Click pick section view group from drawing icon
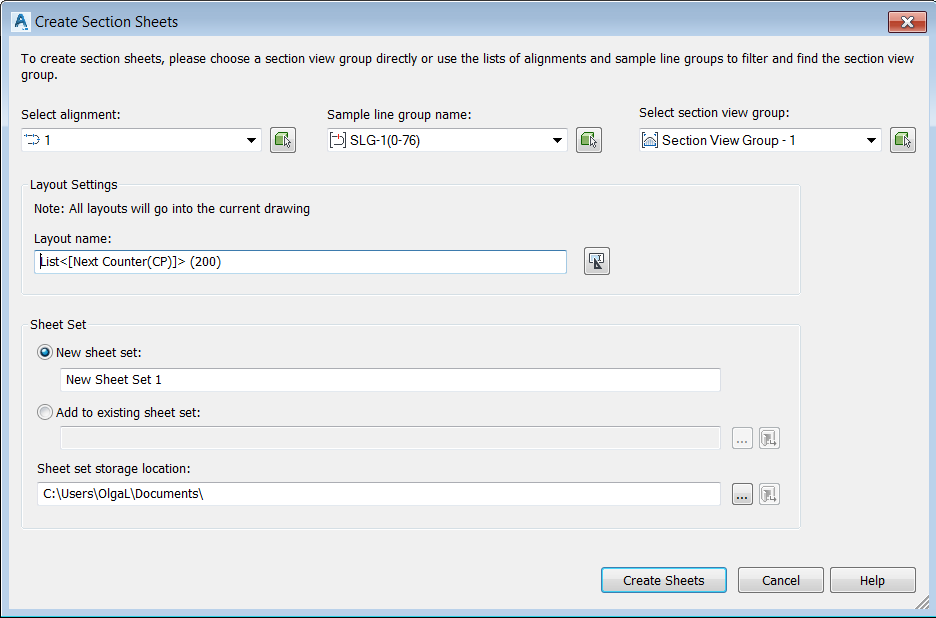Viewport: 936px width, 618px height. (x=903, y=140)
